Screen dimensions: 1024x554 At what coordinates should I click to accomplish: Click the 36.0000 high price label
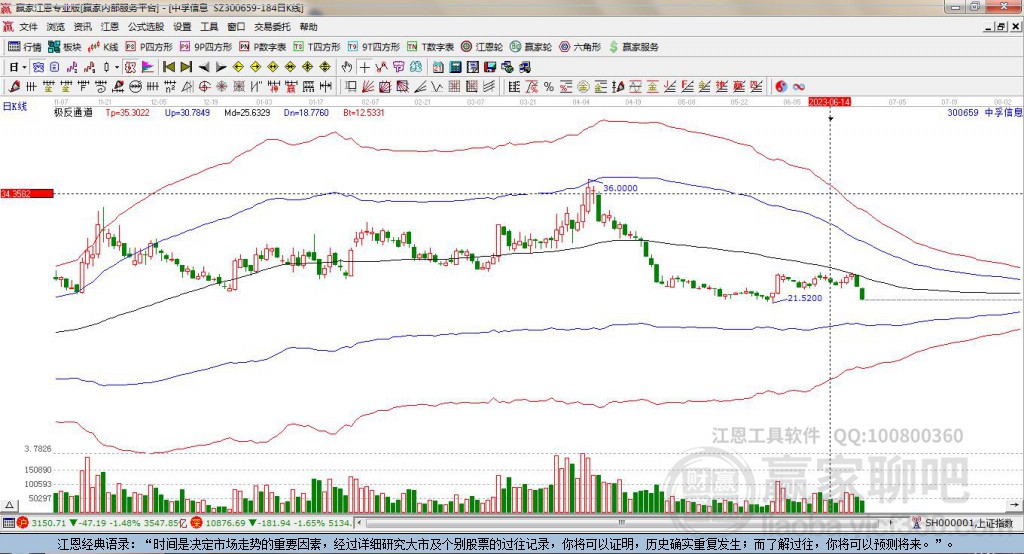[x=620, y=188]
